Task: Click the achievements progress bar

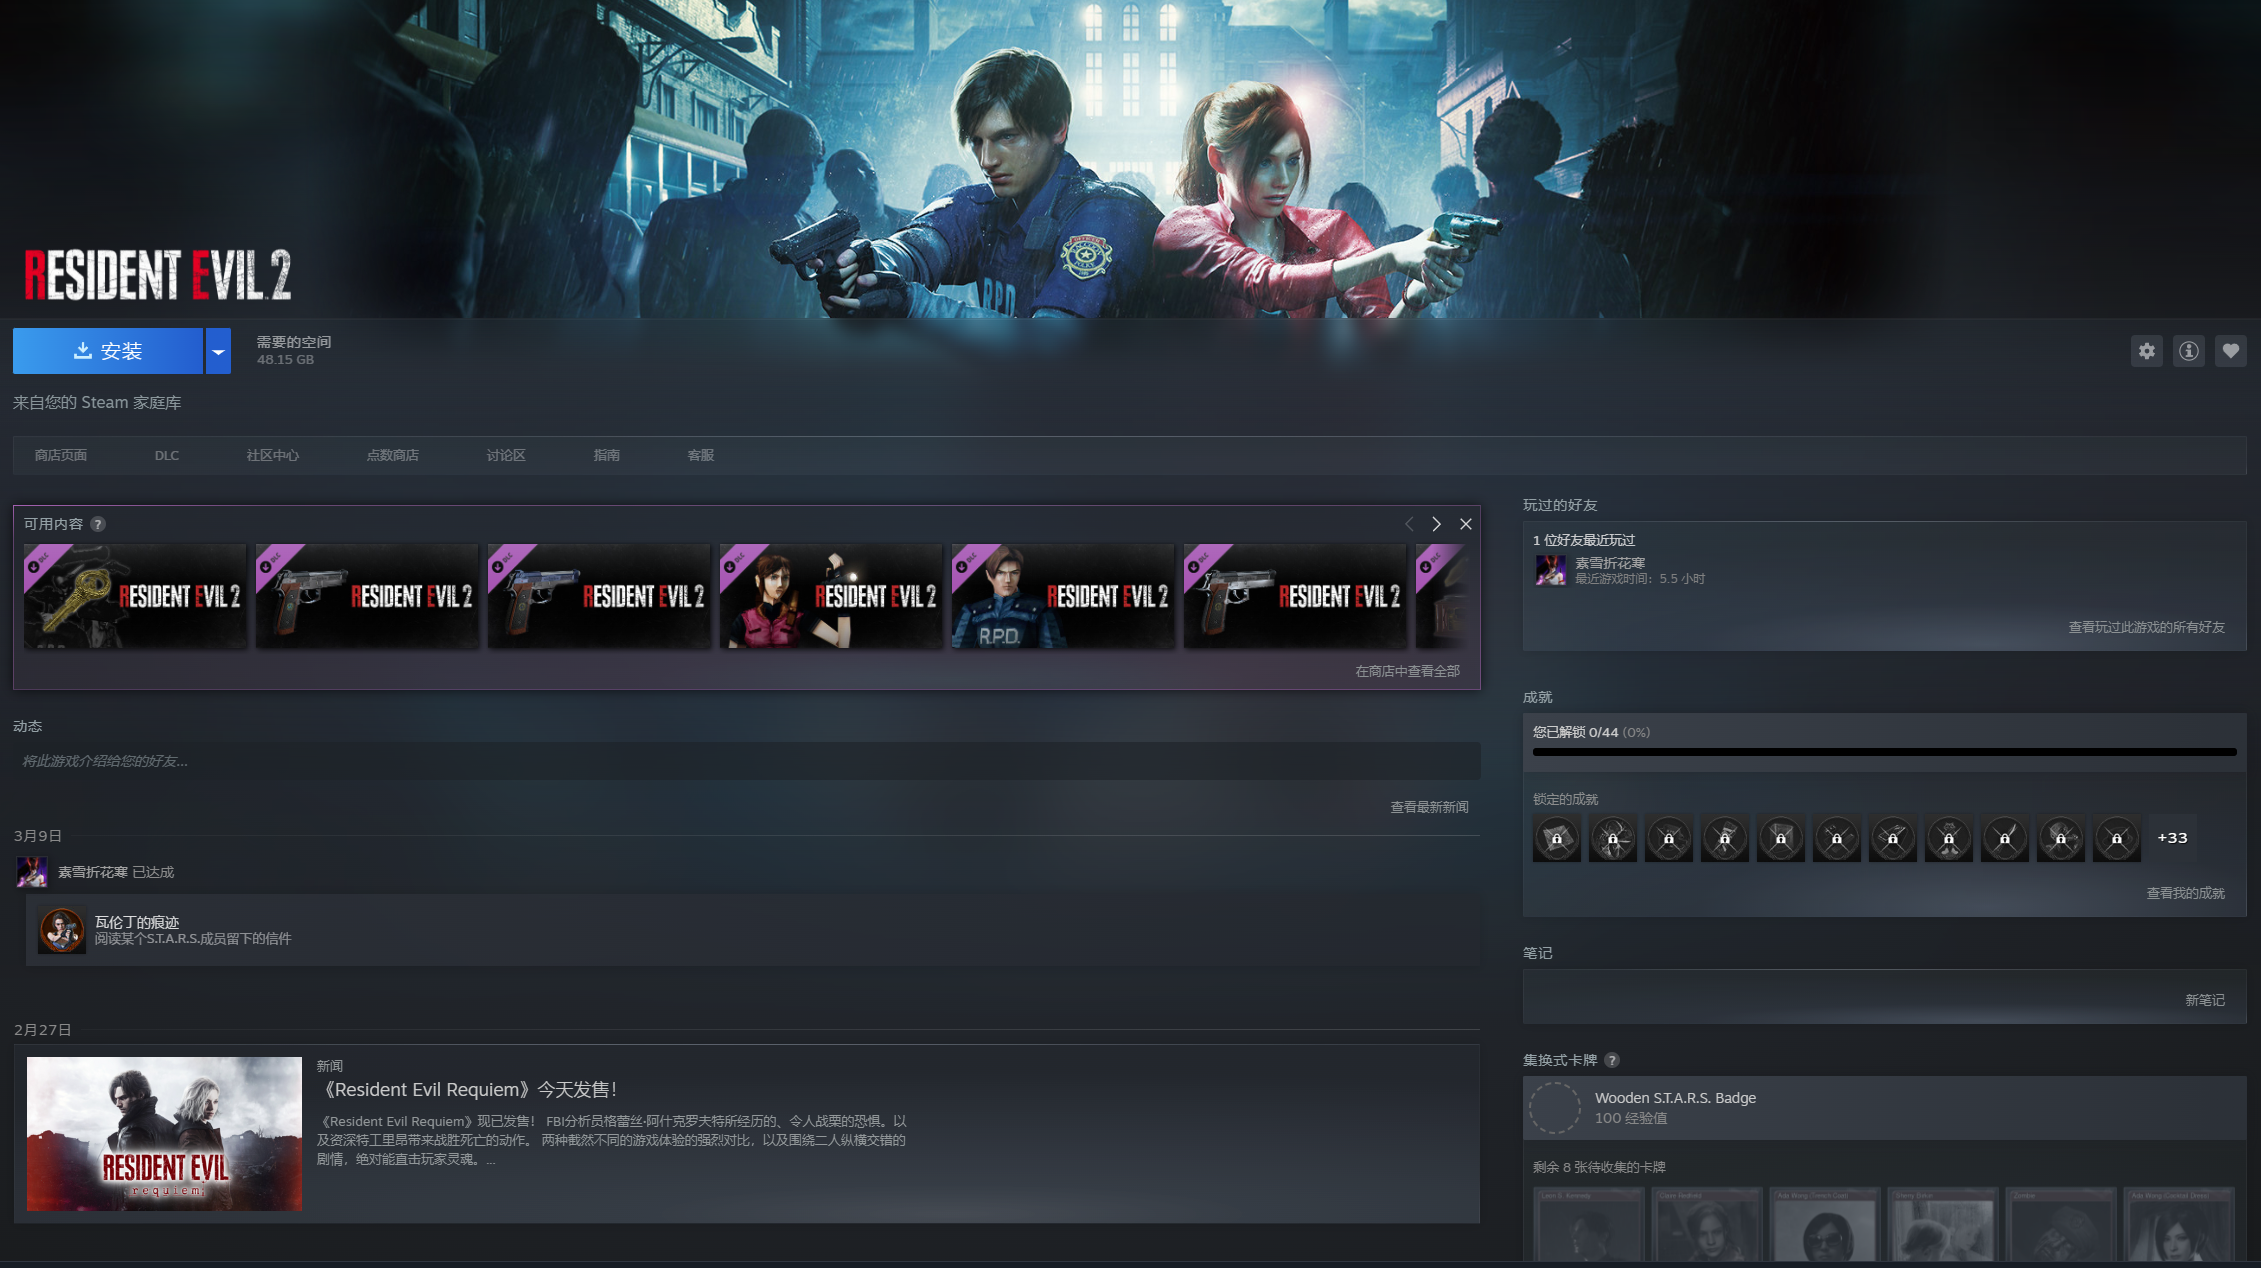Action: [1883, 752]
